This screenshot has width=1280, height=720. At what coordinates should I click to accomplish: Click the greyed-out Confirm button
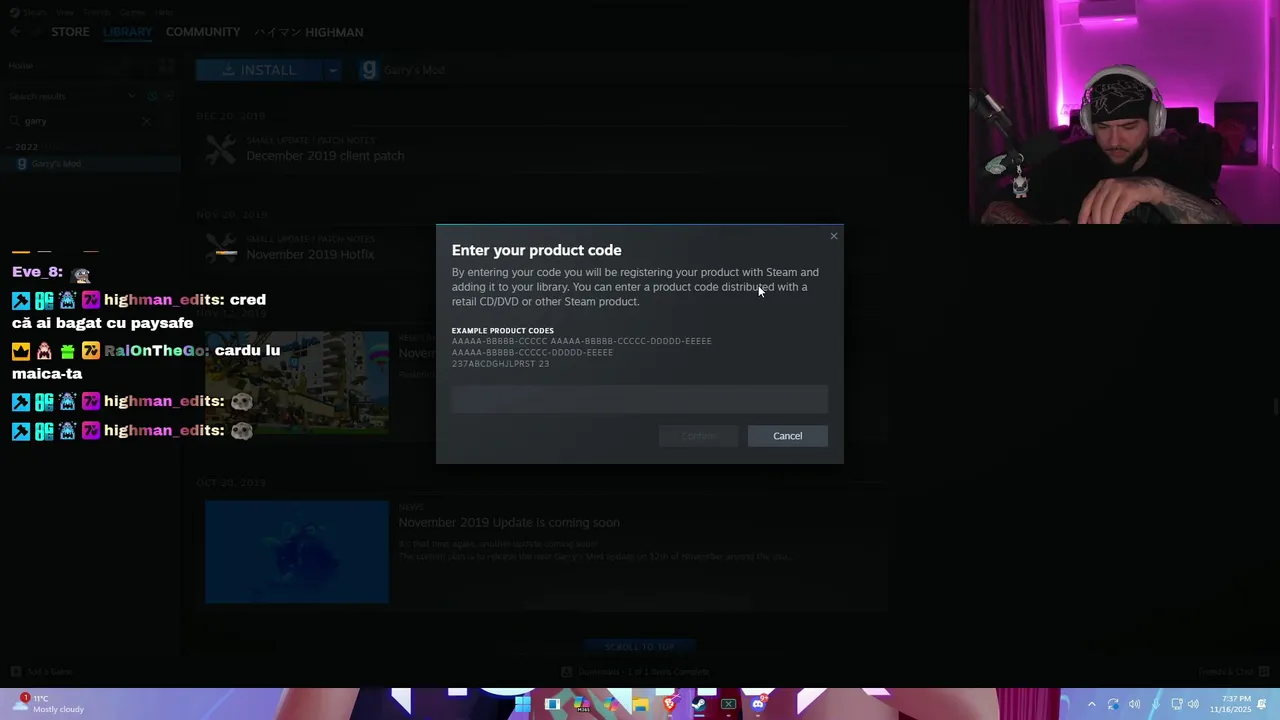click(699, 436)
